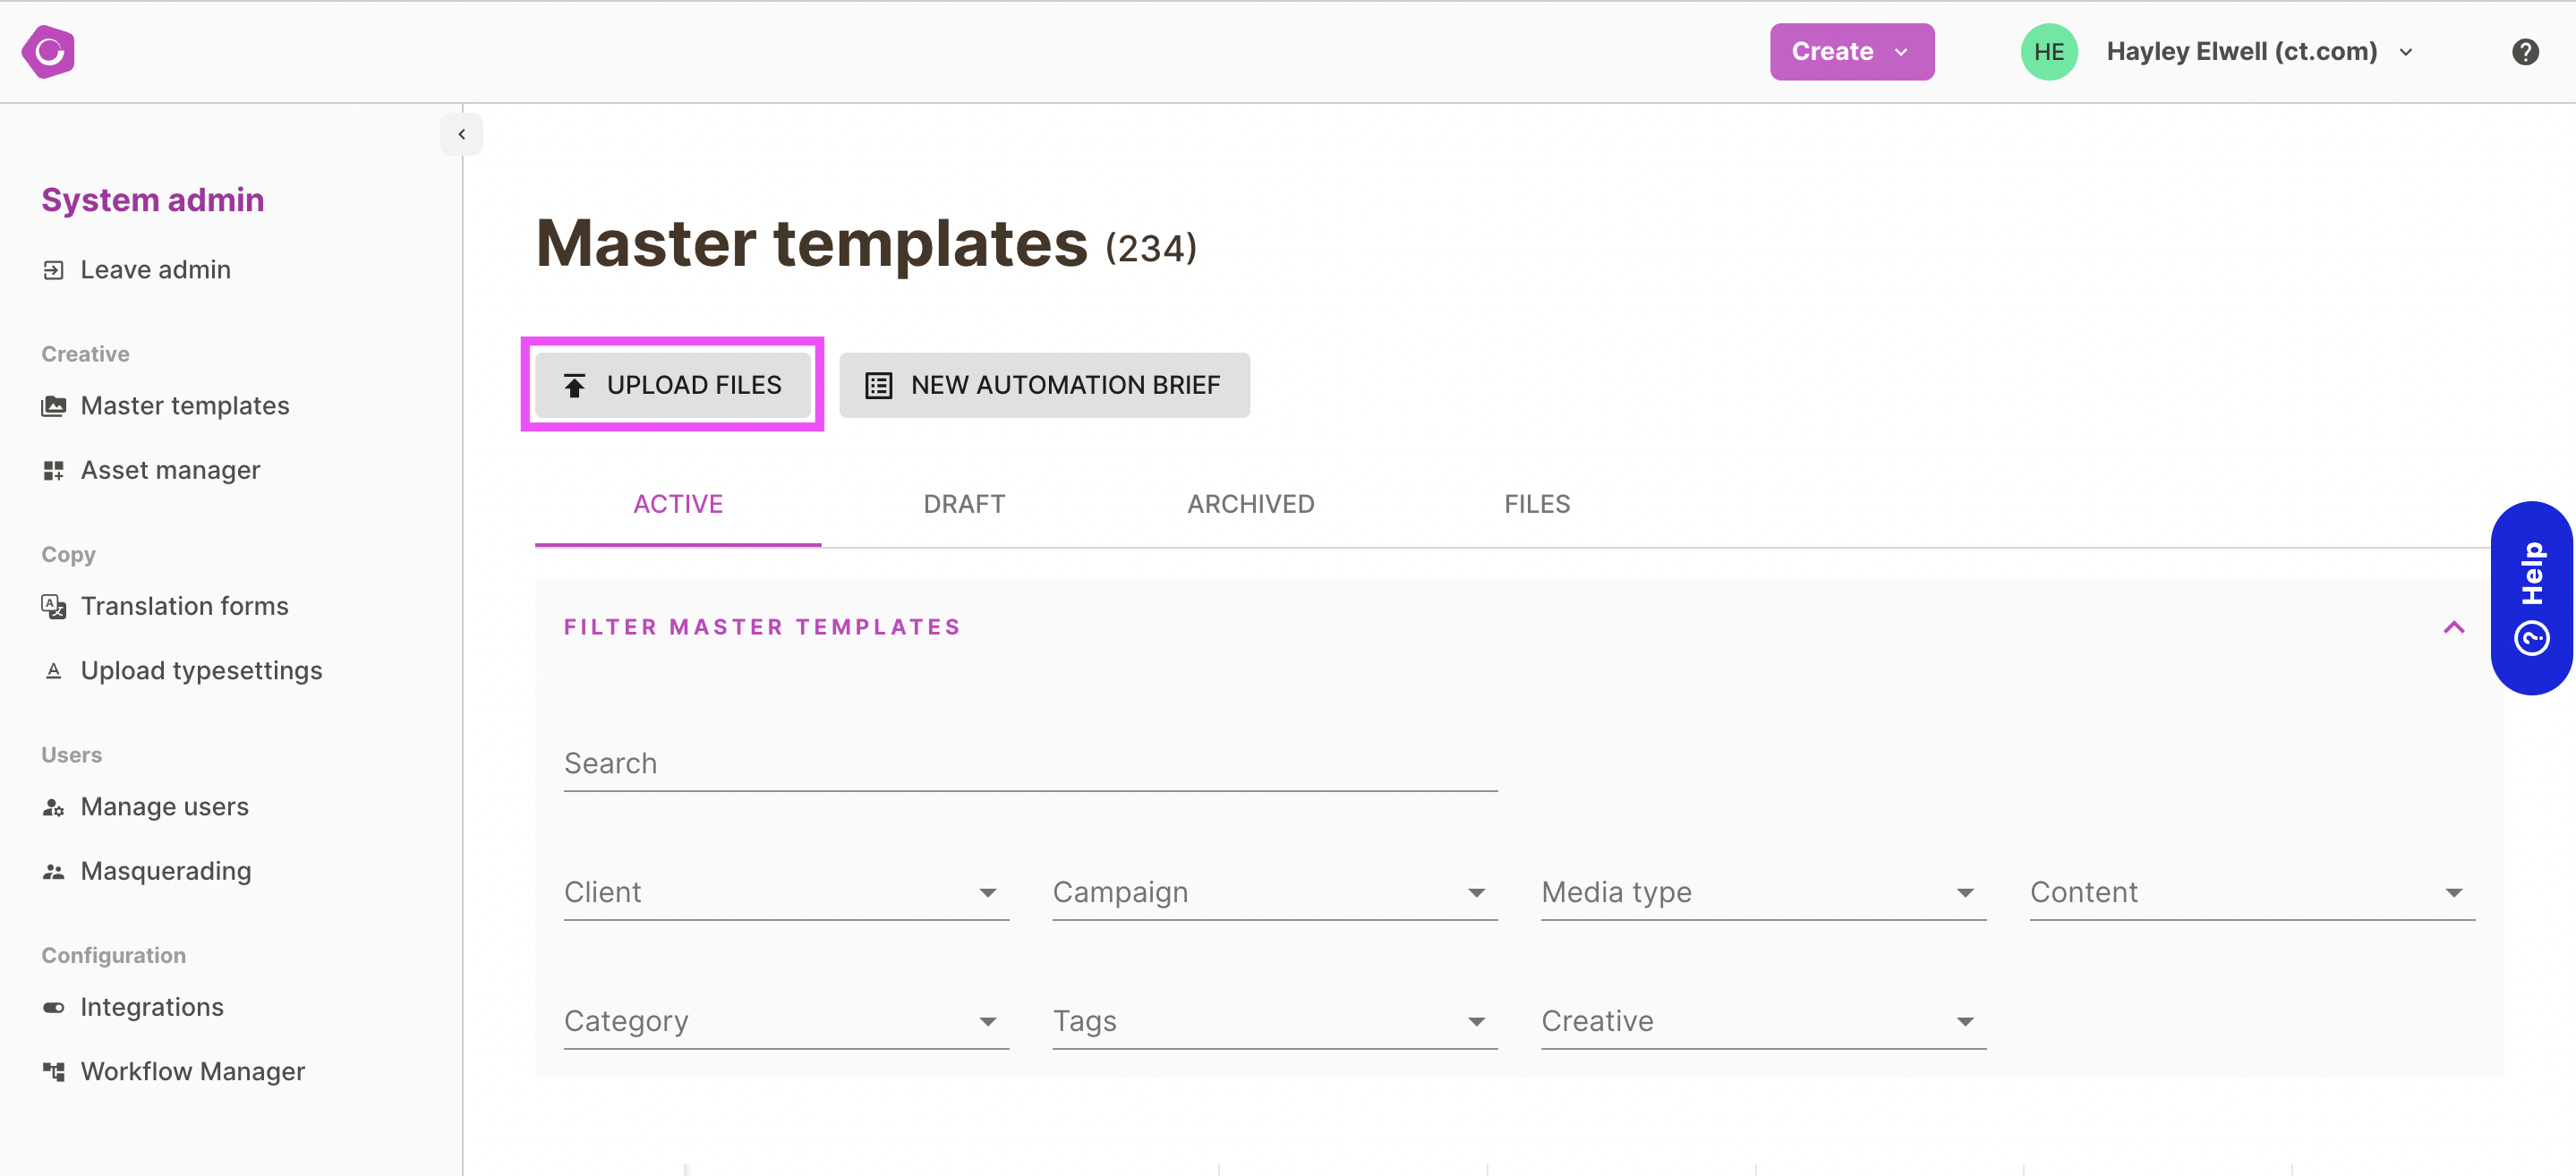
Task: Click the HE user avatar
Action: click(2049, 51)
